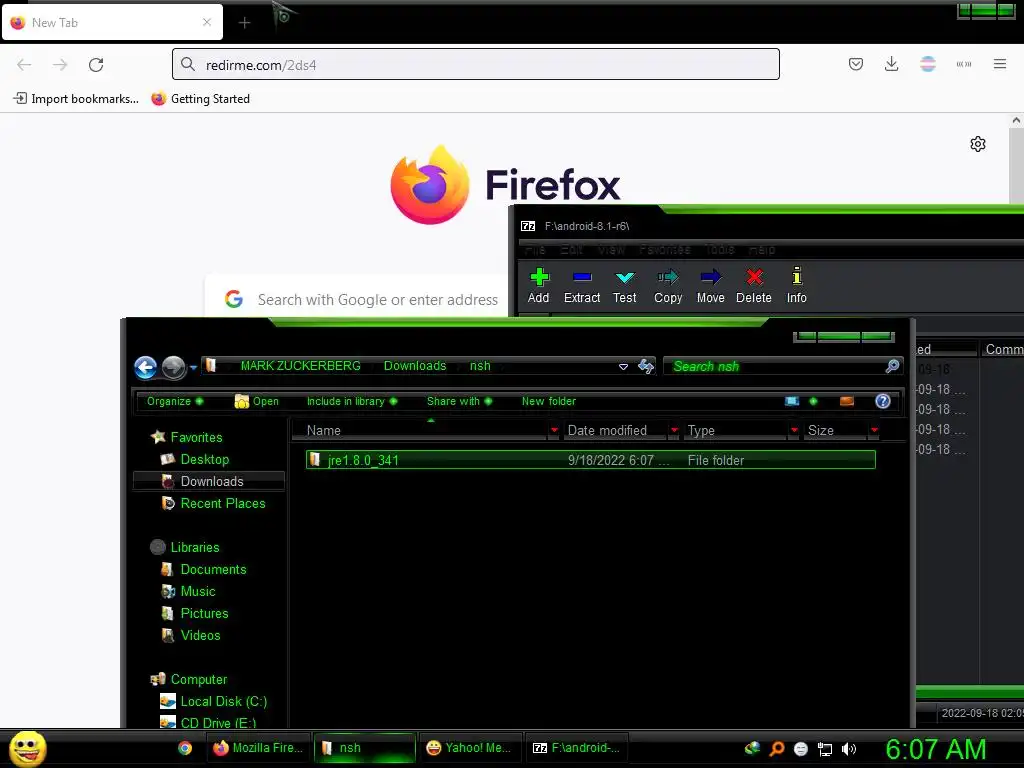The width and height of the screenshot is (1024, 768).
Task: Open the Name column filter dropdown
Action: pos(554,430)
